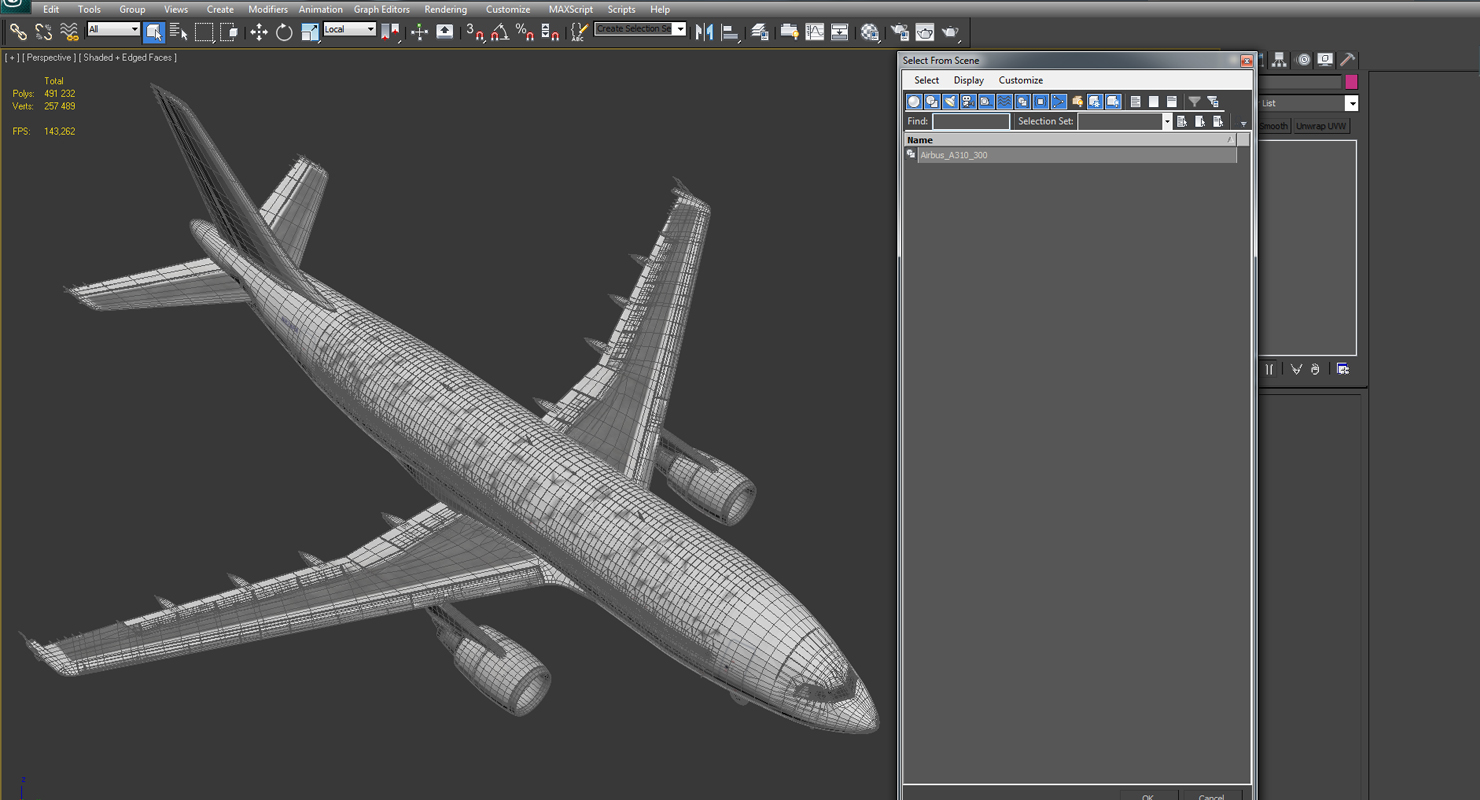The image size is (1480, 800).
Task: Open the Edit menu
Action: point(51,9)
